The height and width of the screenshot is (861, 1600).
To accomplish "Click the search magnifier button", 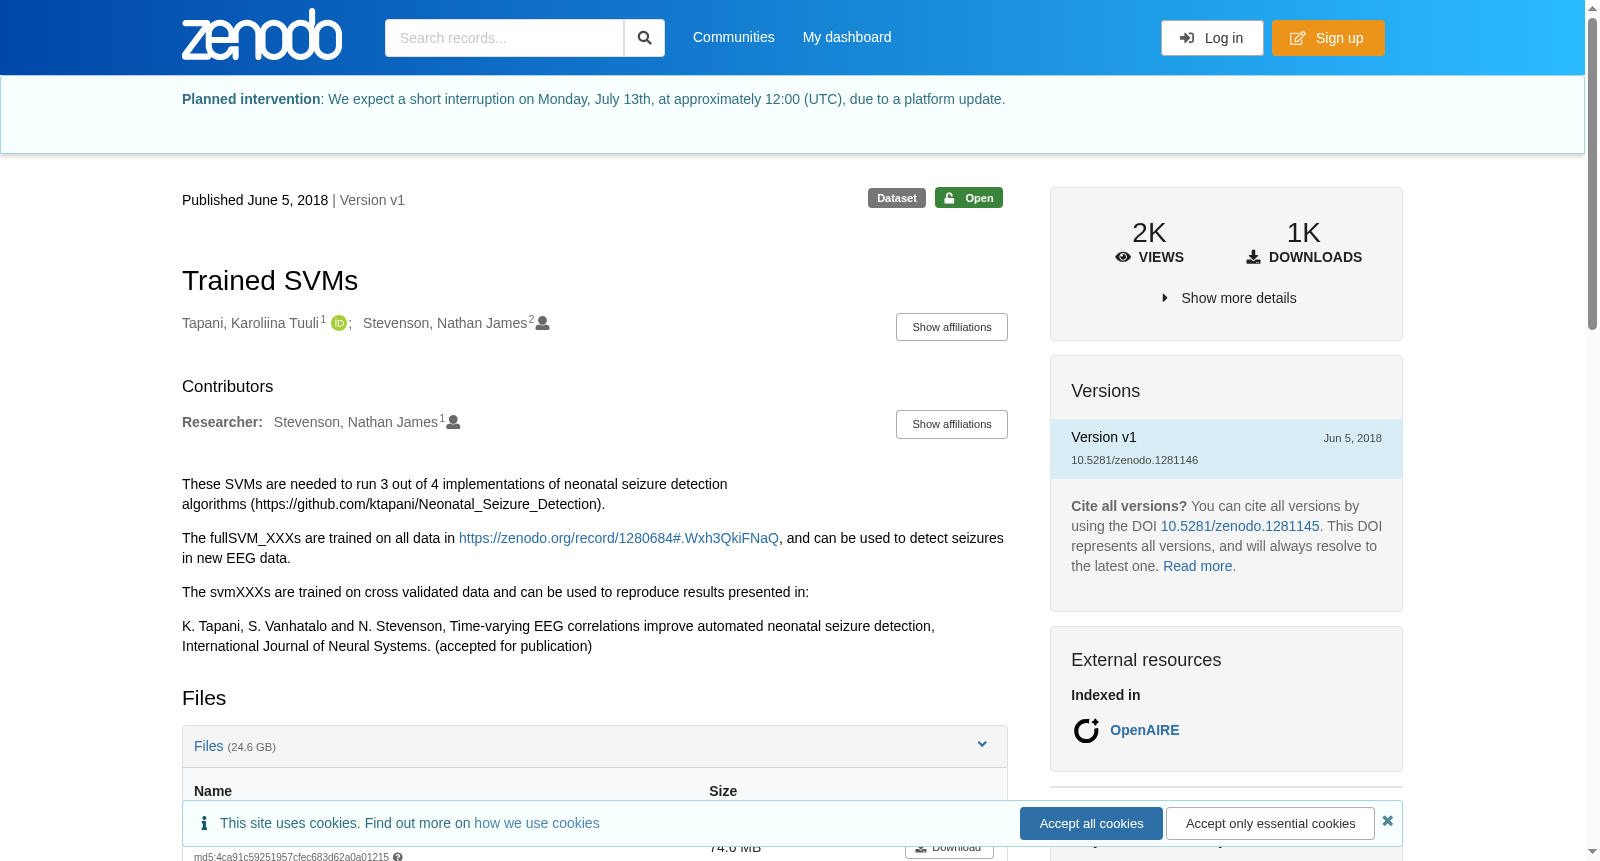I will point(644,38).
